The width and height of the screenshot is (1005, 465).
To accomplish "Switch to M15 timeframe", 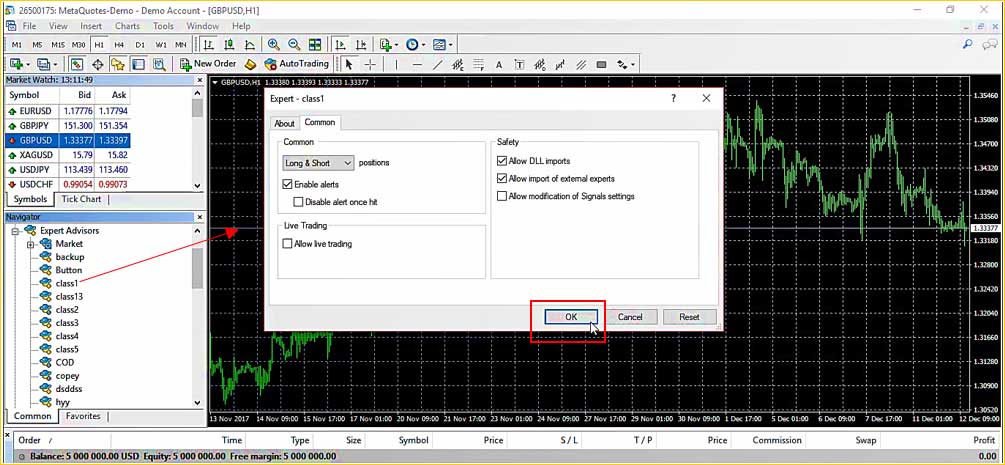I will (x=58, y=45).
